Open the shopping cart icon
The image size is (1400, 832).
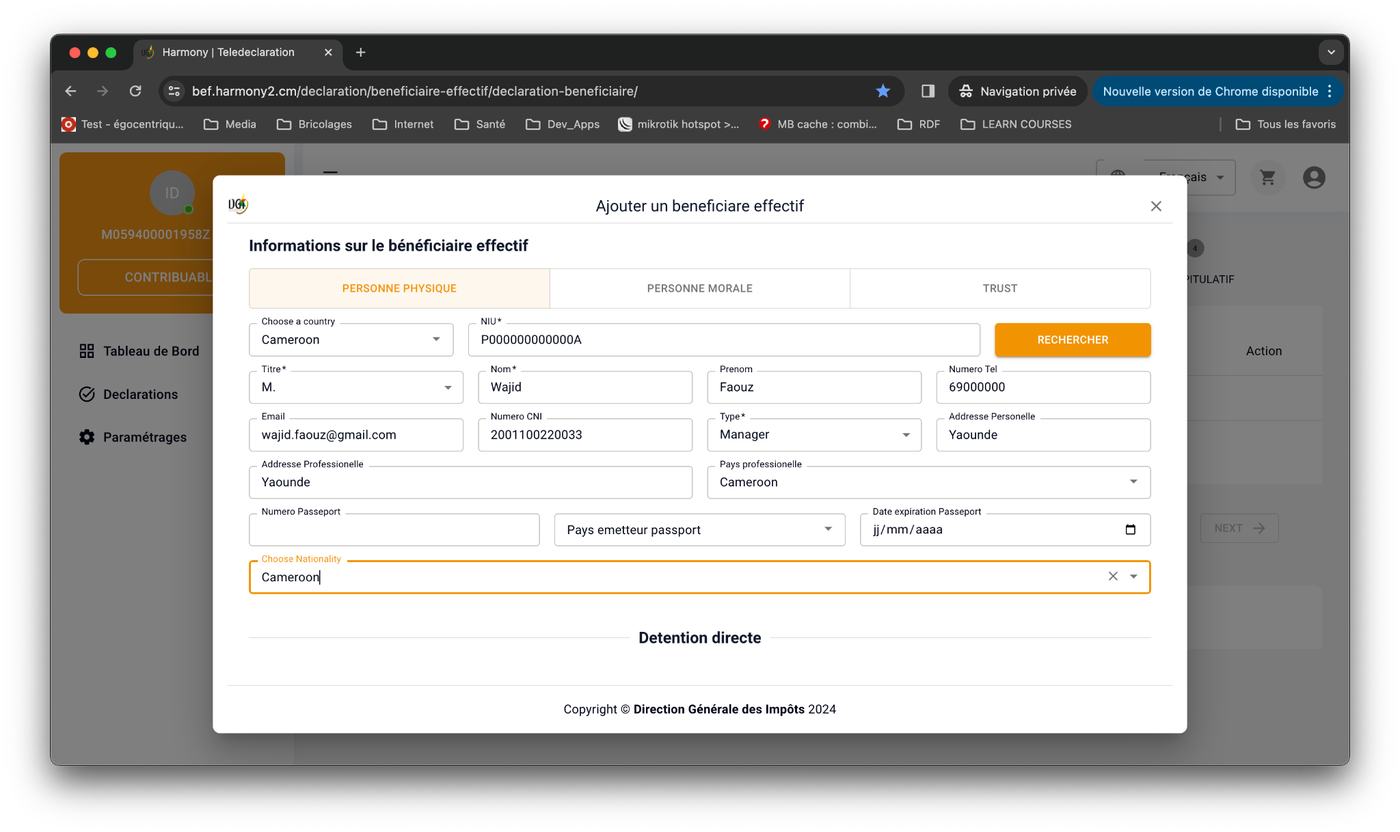(x=1268, y=178)
